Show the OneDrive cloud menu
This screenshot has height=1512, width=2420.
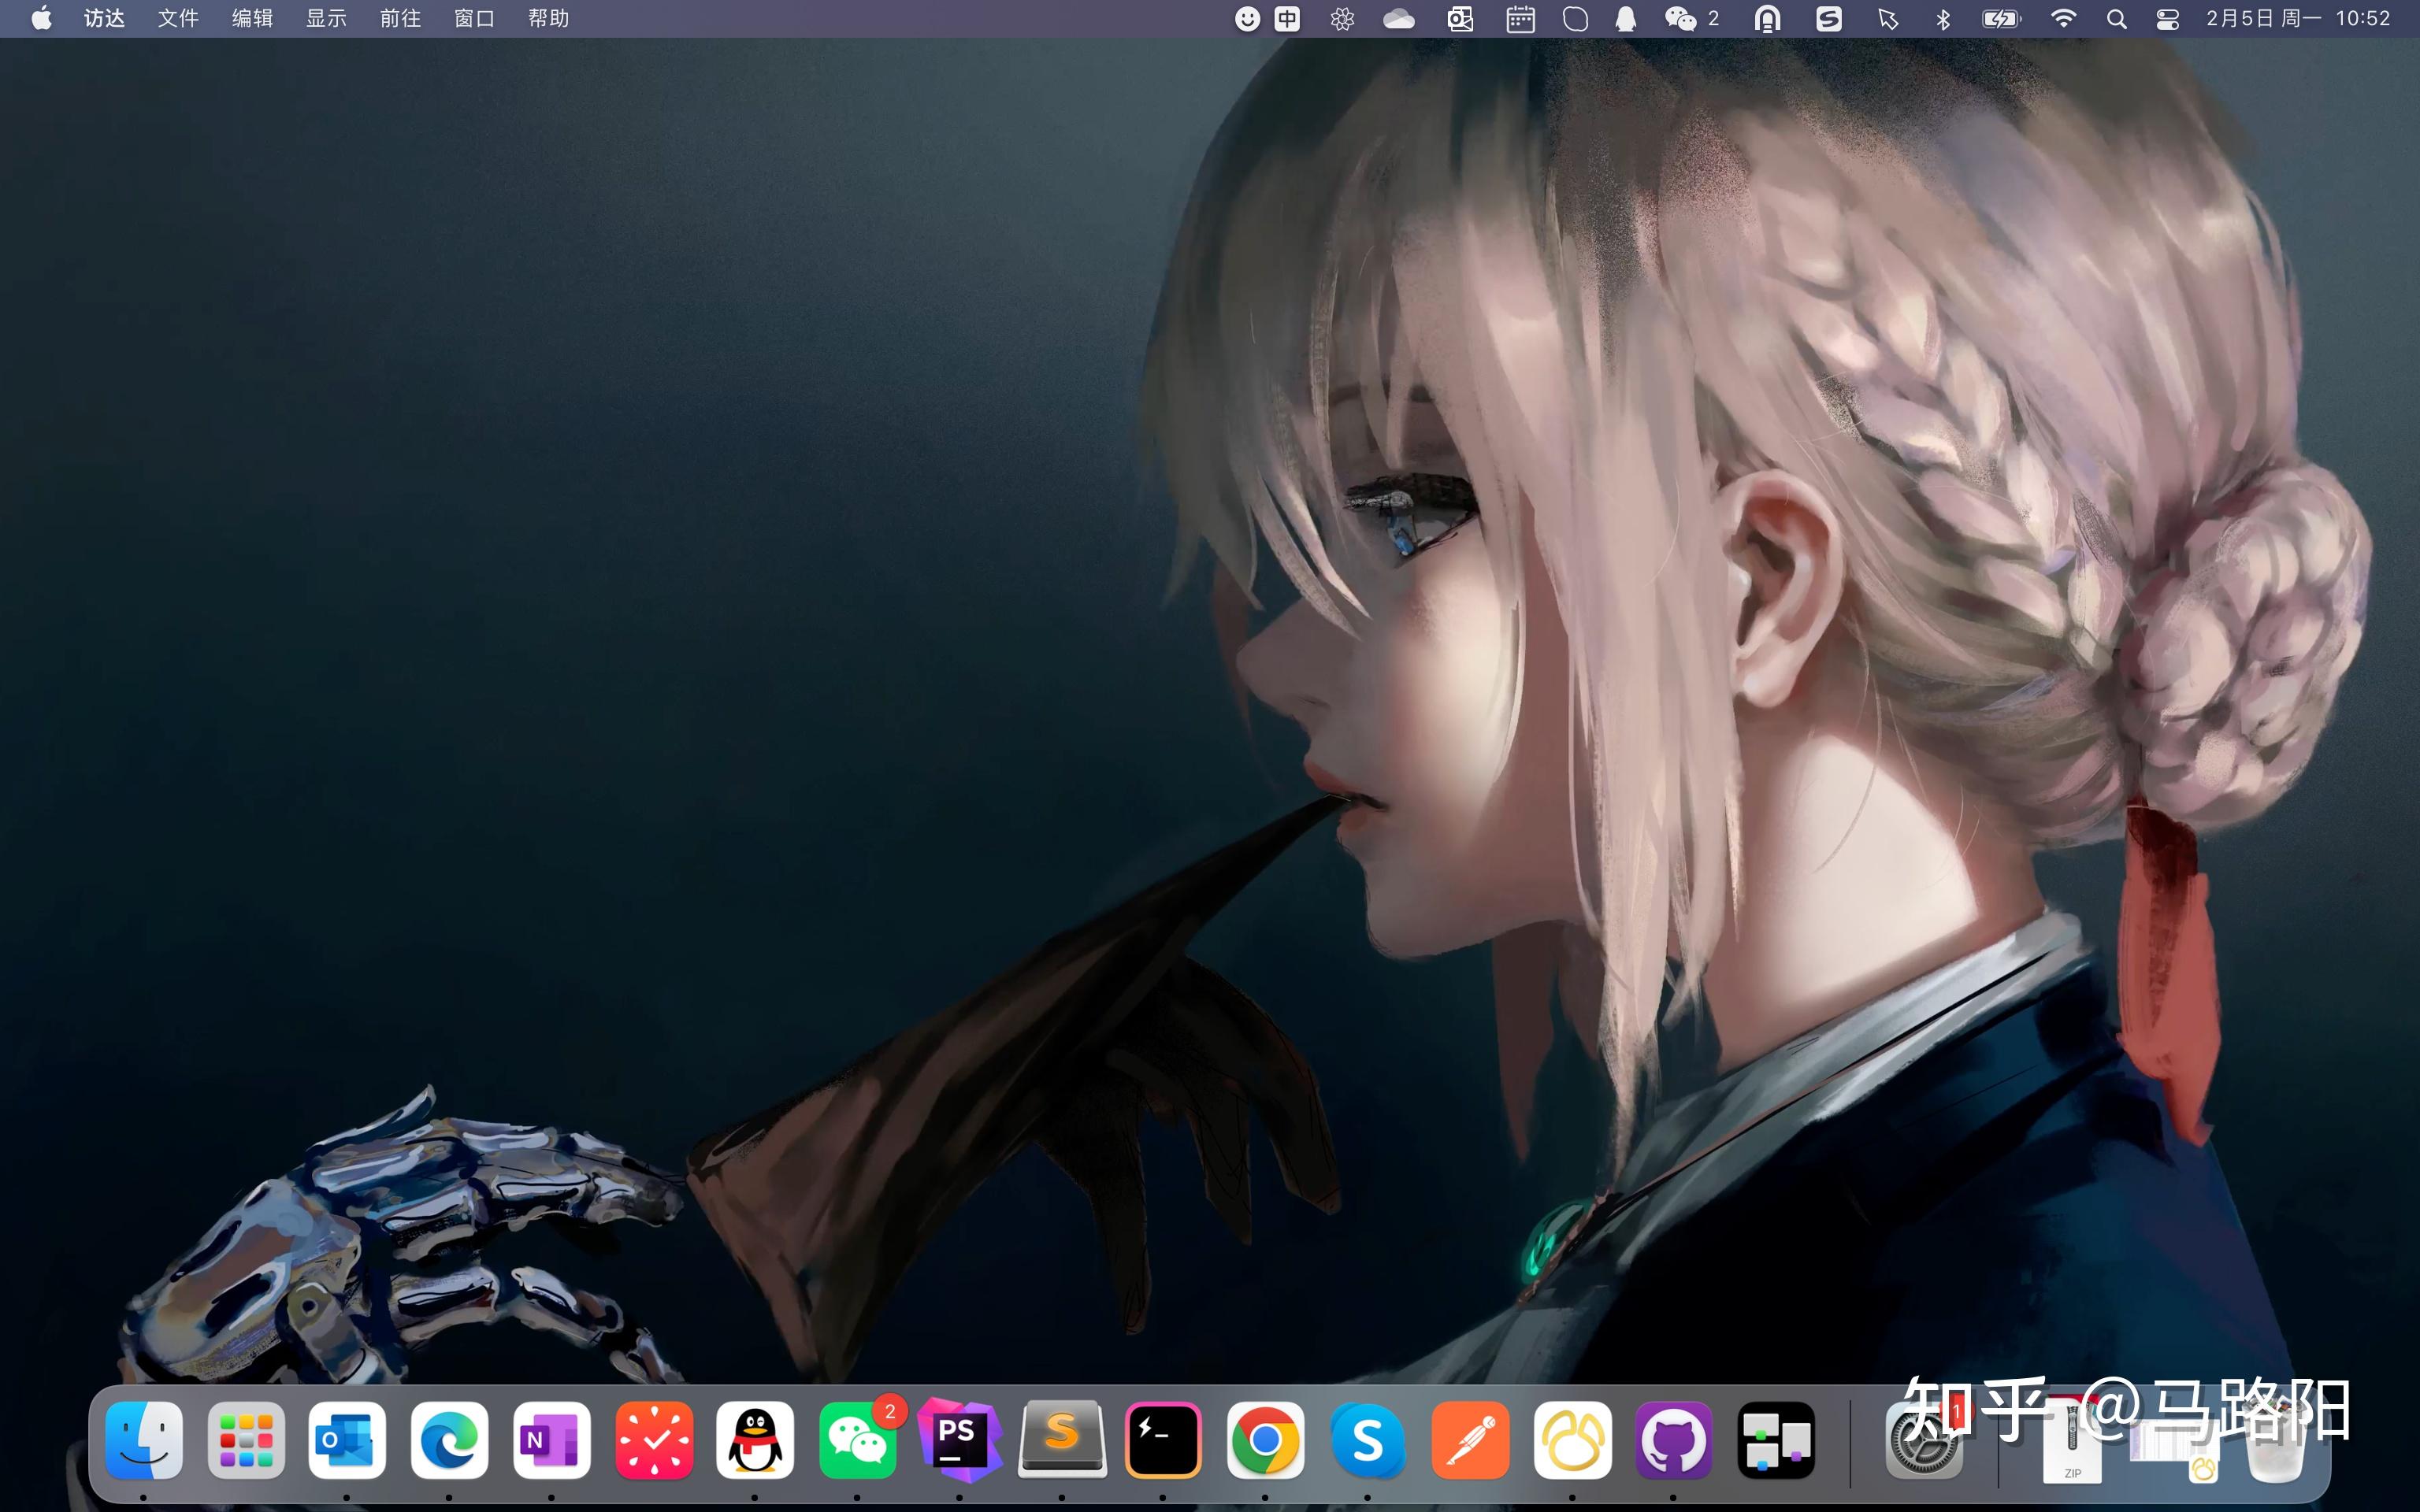tap(1399, 18)
